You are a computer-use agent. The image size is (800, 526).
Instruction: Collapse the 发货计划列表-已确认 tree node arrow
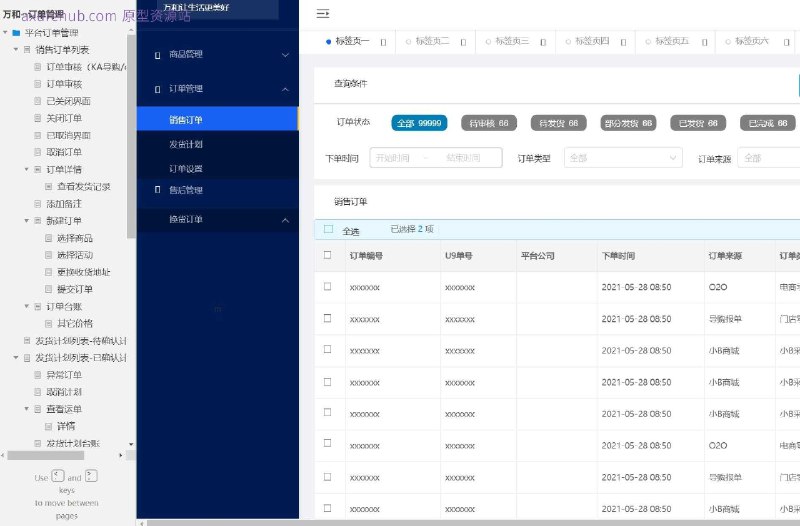tap(16, 358)
